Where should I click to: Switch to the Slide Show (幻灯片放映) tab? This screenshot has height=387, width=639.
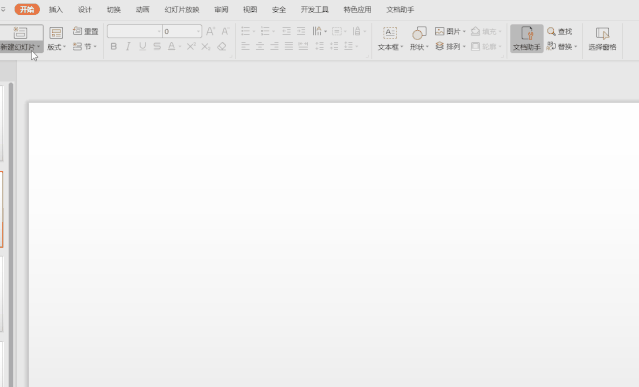pyautogui.click(x=182, y=10)
